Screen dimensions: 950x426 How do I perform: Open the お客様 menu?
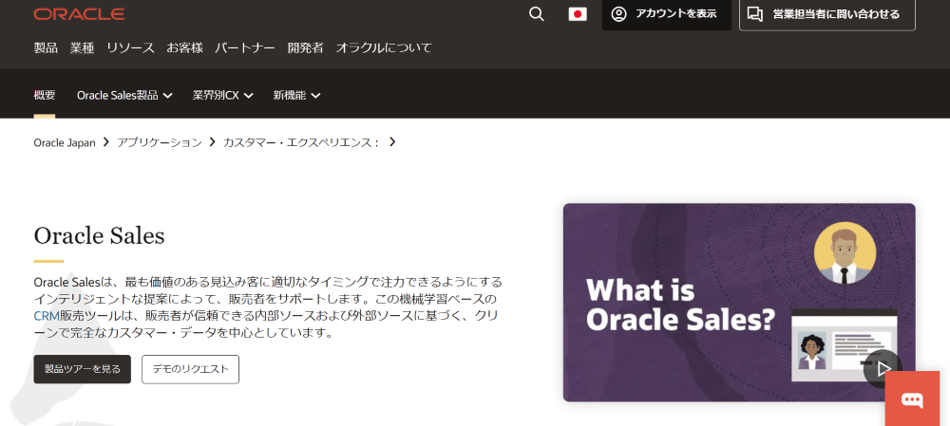pyautogui.click(x=185, y=48)
